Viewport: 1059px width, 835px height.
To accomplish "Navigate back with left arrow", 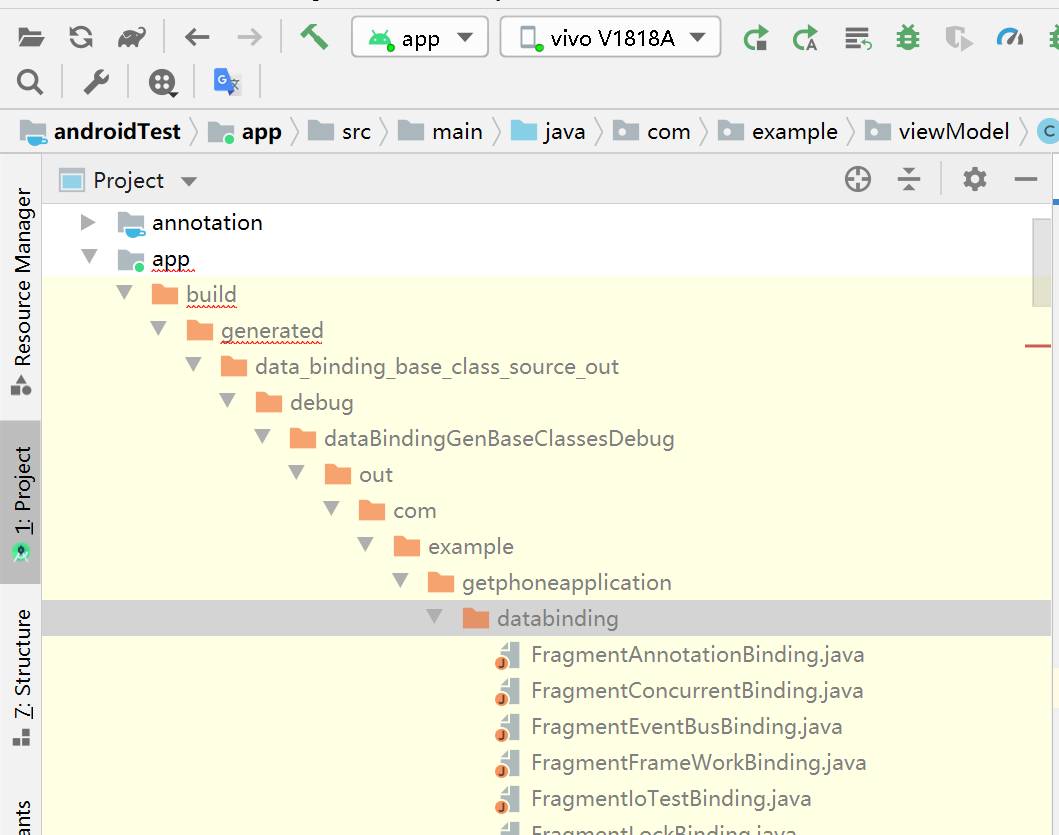I will point(197,37).
